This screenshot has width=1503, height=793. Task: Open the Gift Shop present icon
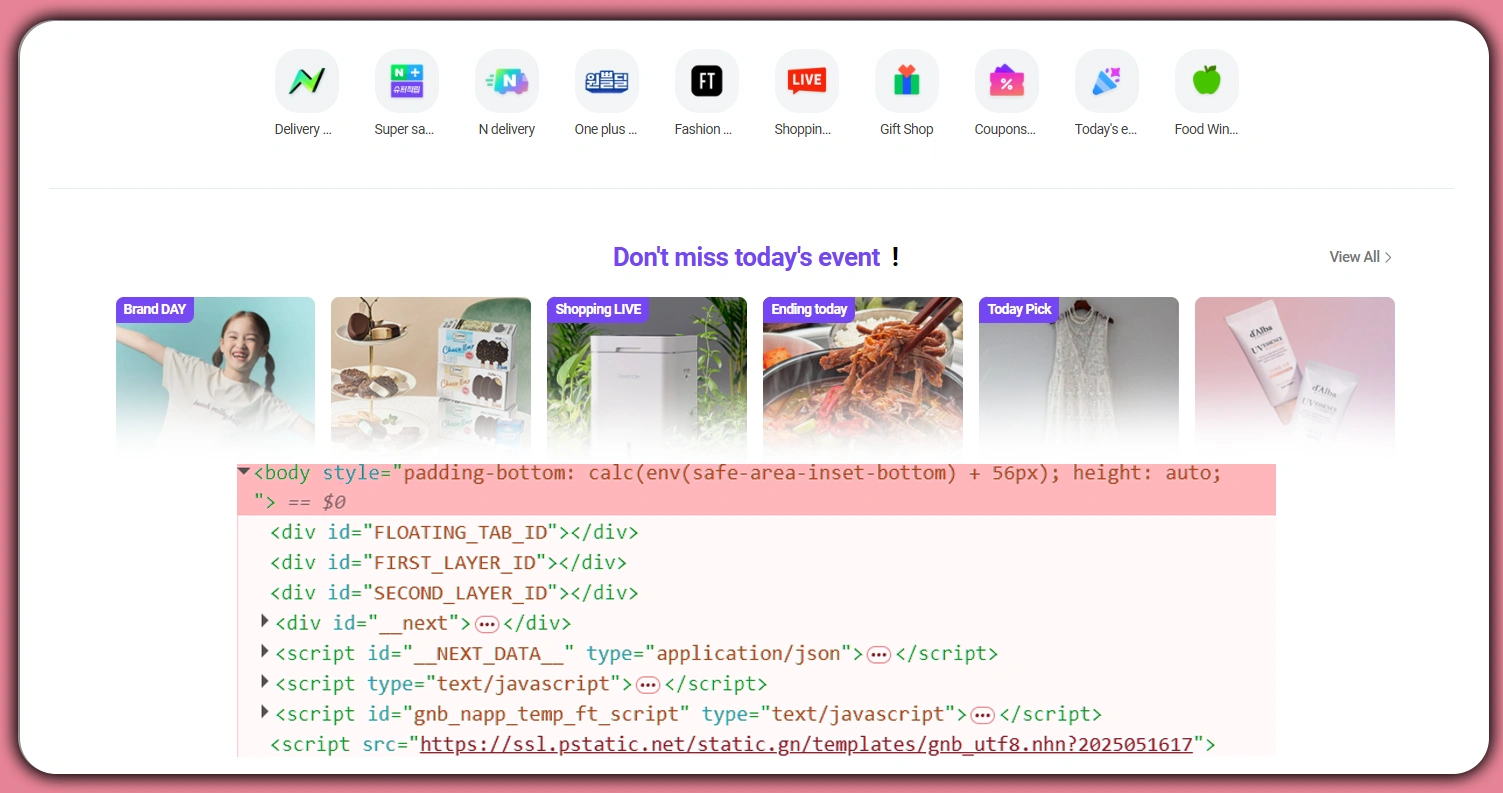pyautogui.click(x=906, y=80)
